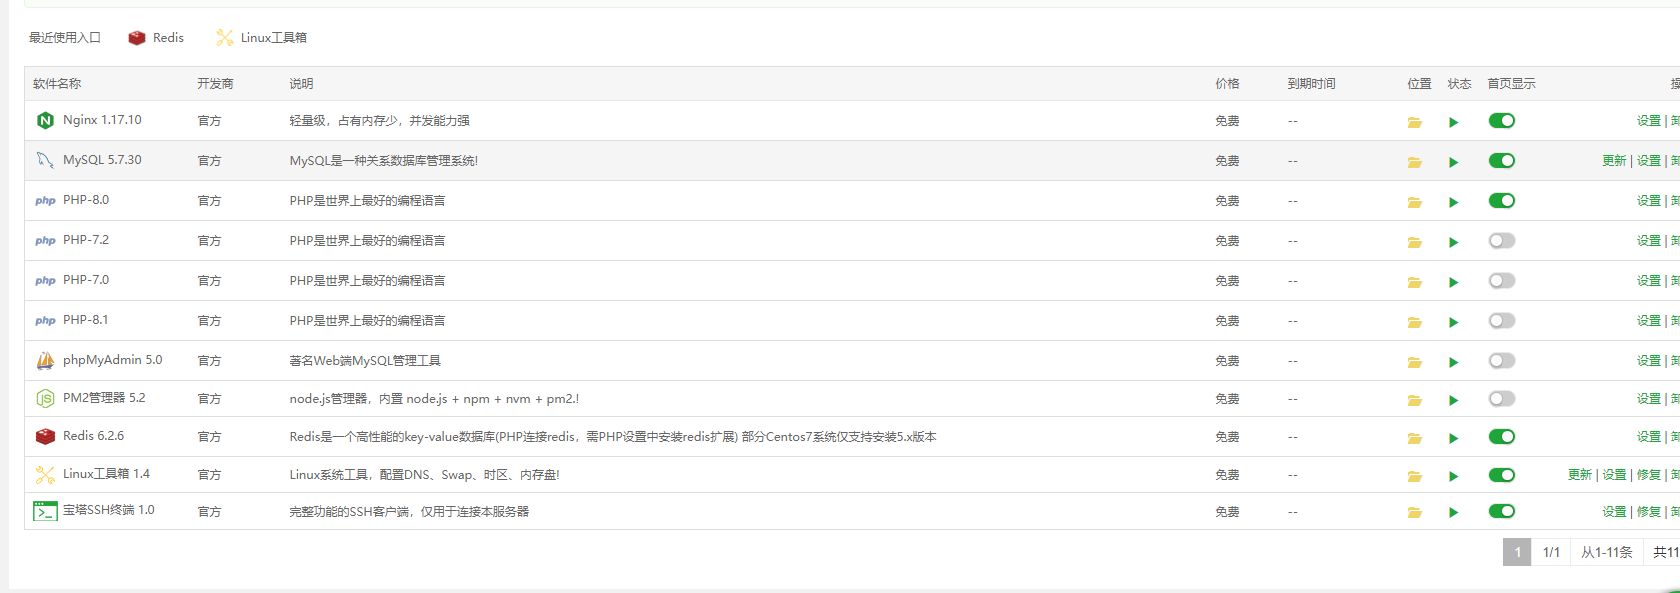Open the folder icon for phpMyAdmin 5.0
1680x593 pixels.
point(1414,362)
